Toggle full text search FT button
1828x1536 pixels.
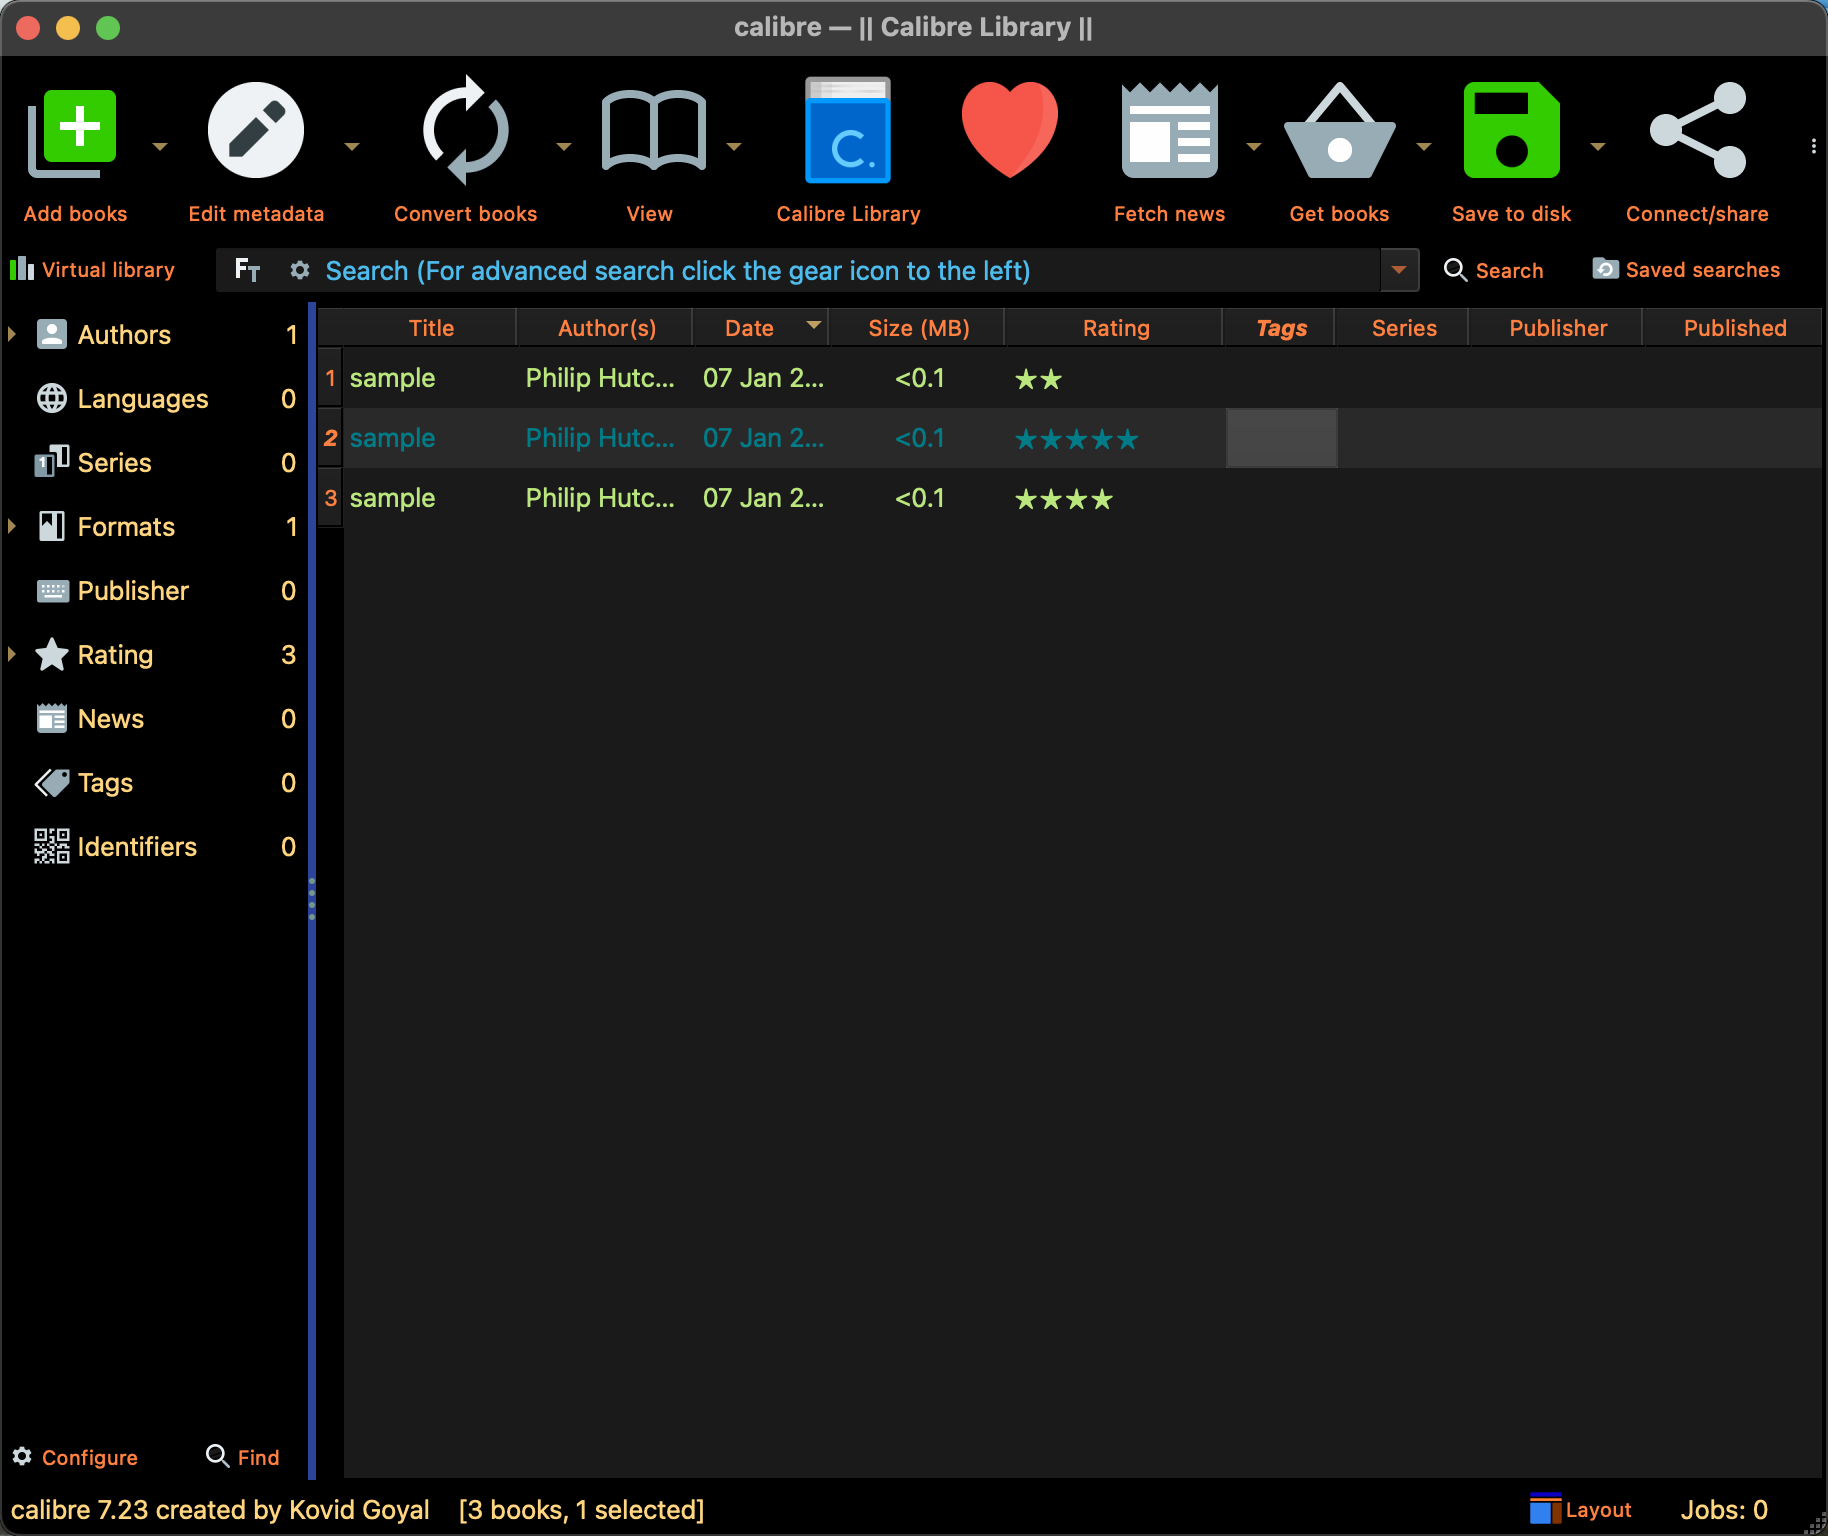pos(247,270)
